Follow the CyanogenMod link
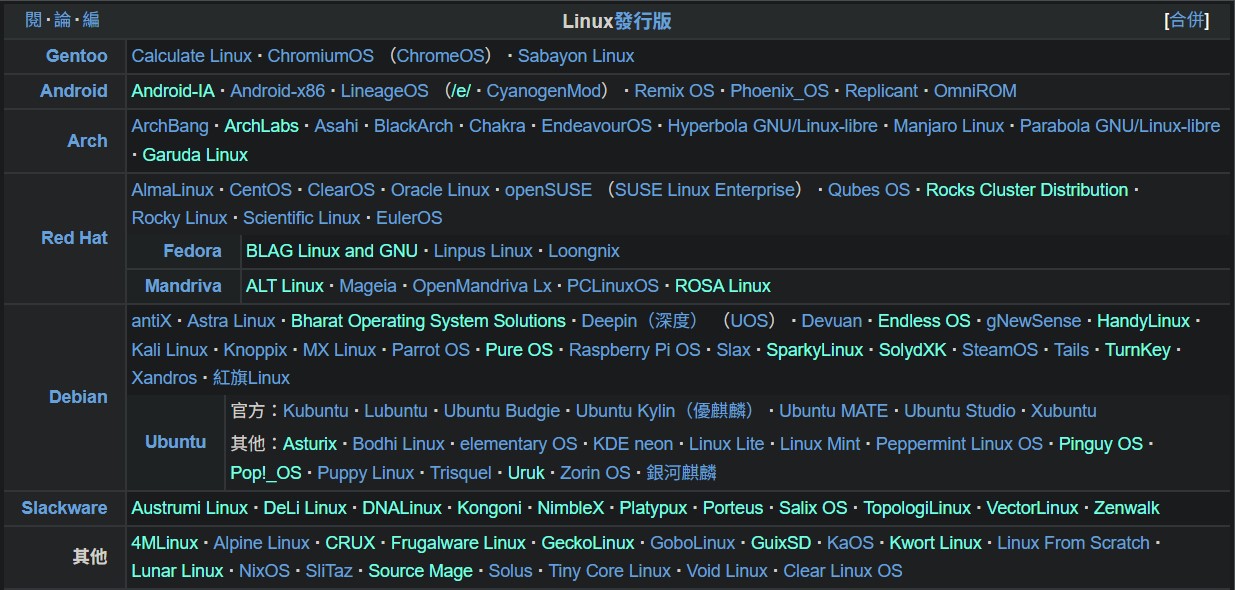This screenshot has height=590, width=1235. pos(545,91)
